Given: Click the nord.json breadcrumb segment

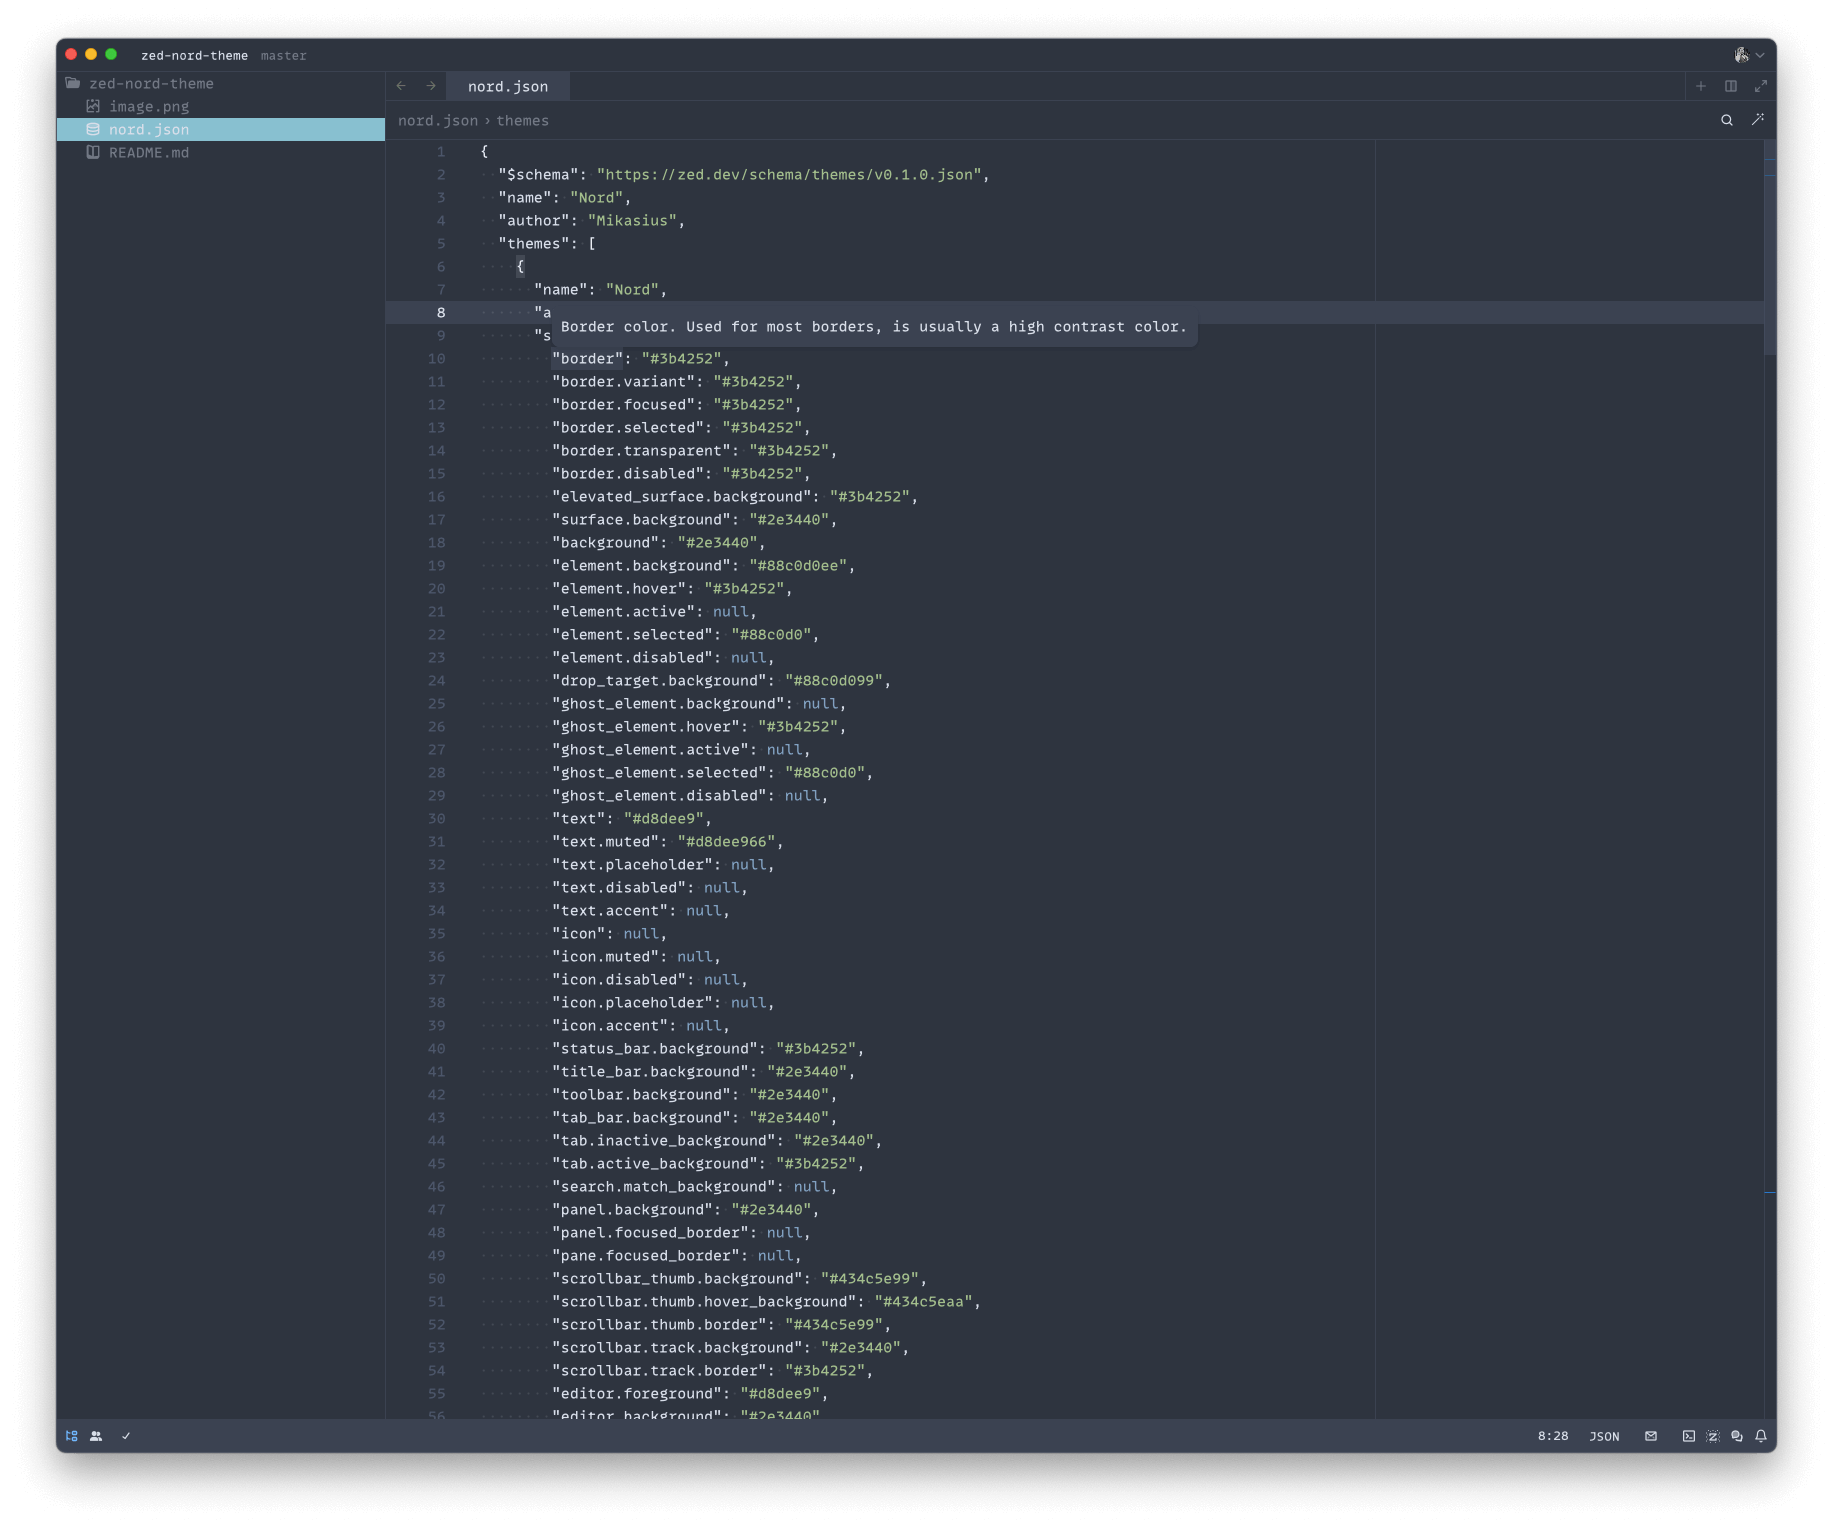Looking at the screenshot, I should [438, 120].
